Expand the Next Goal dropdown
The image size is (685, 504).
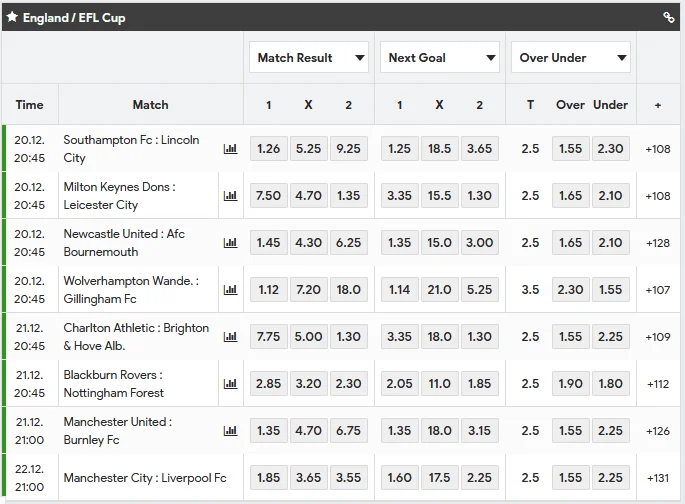coord(439,58)
